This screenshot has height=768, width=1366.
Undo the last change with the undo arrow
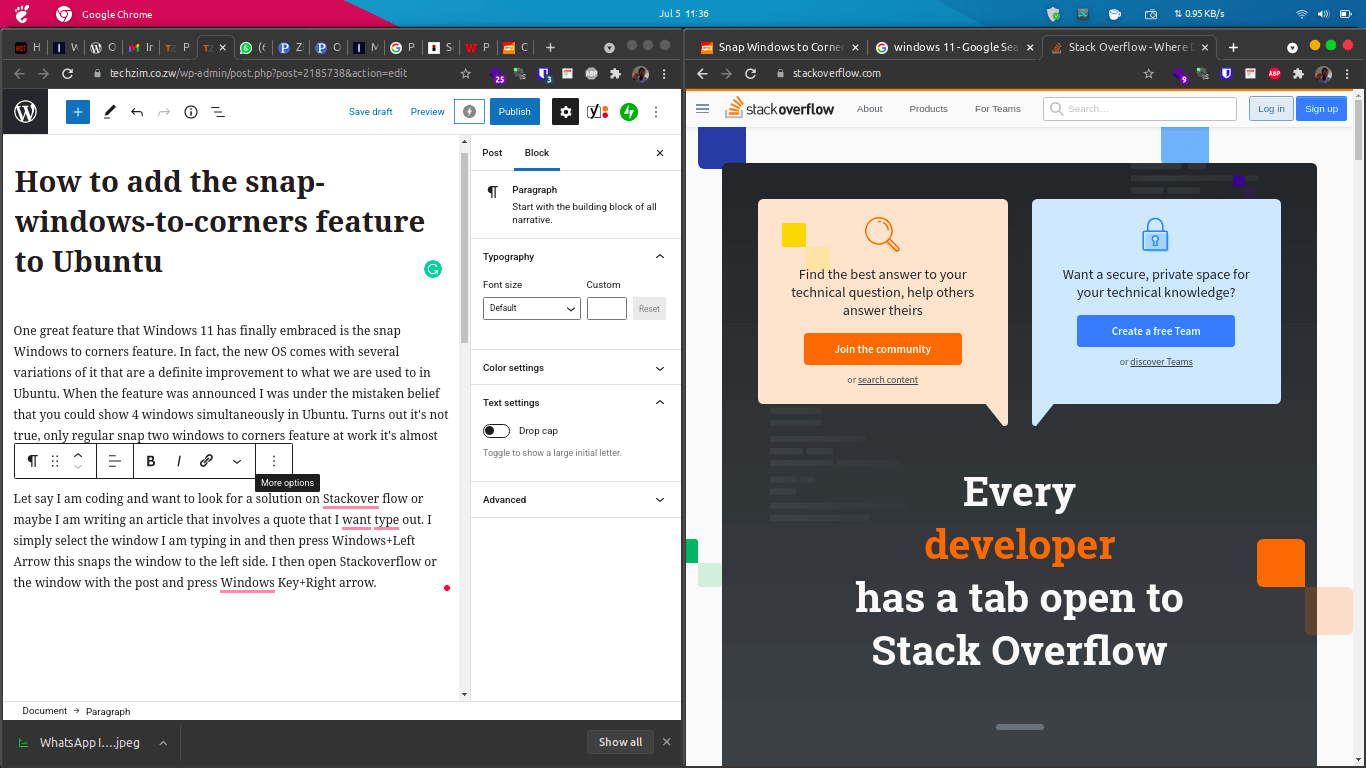coord(137,111)
